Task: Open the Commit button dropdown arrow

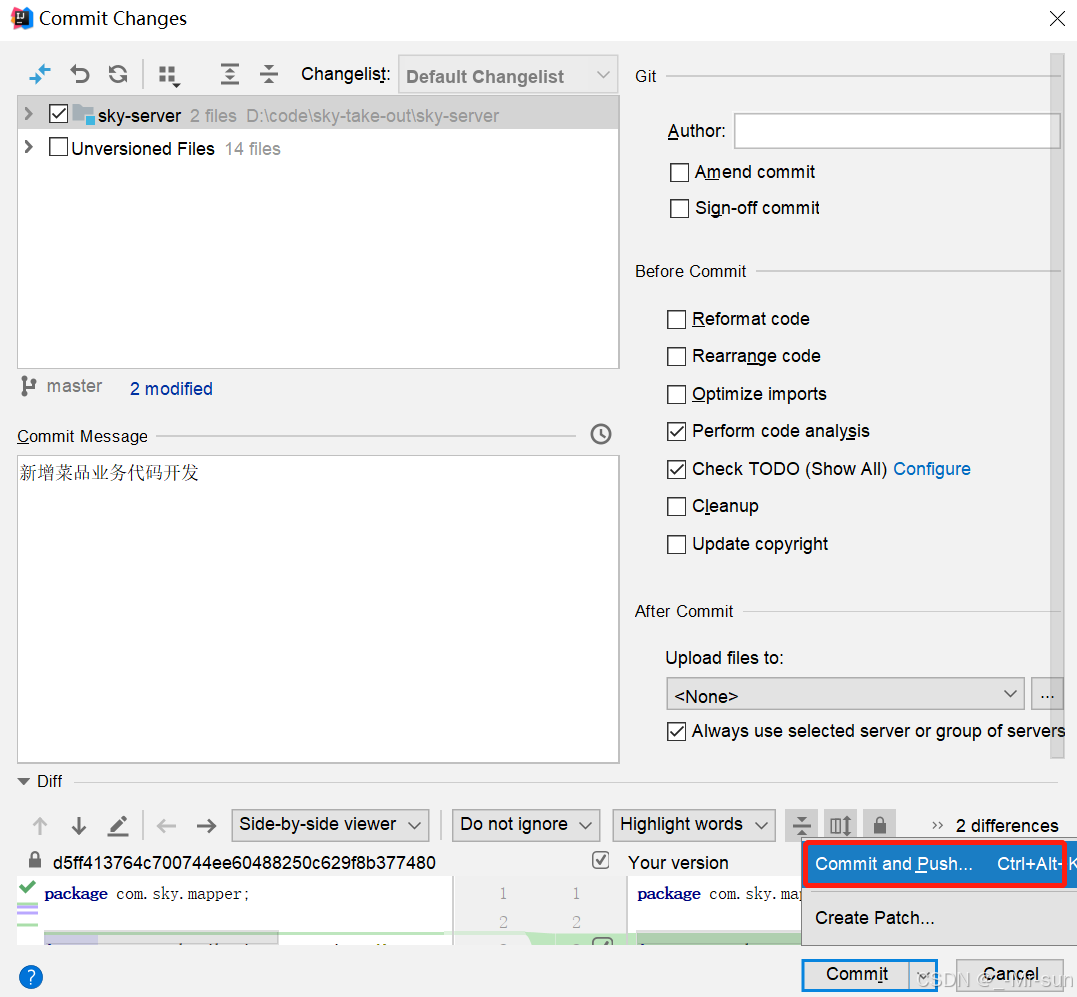Action: pyautogui.click(x=923, y=975)
